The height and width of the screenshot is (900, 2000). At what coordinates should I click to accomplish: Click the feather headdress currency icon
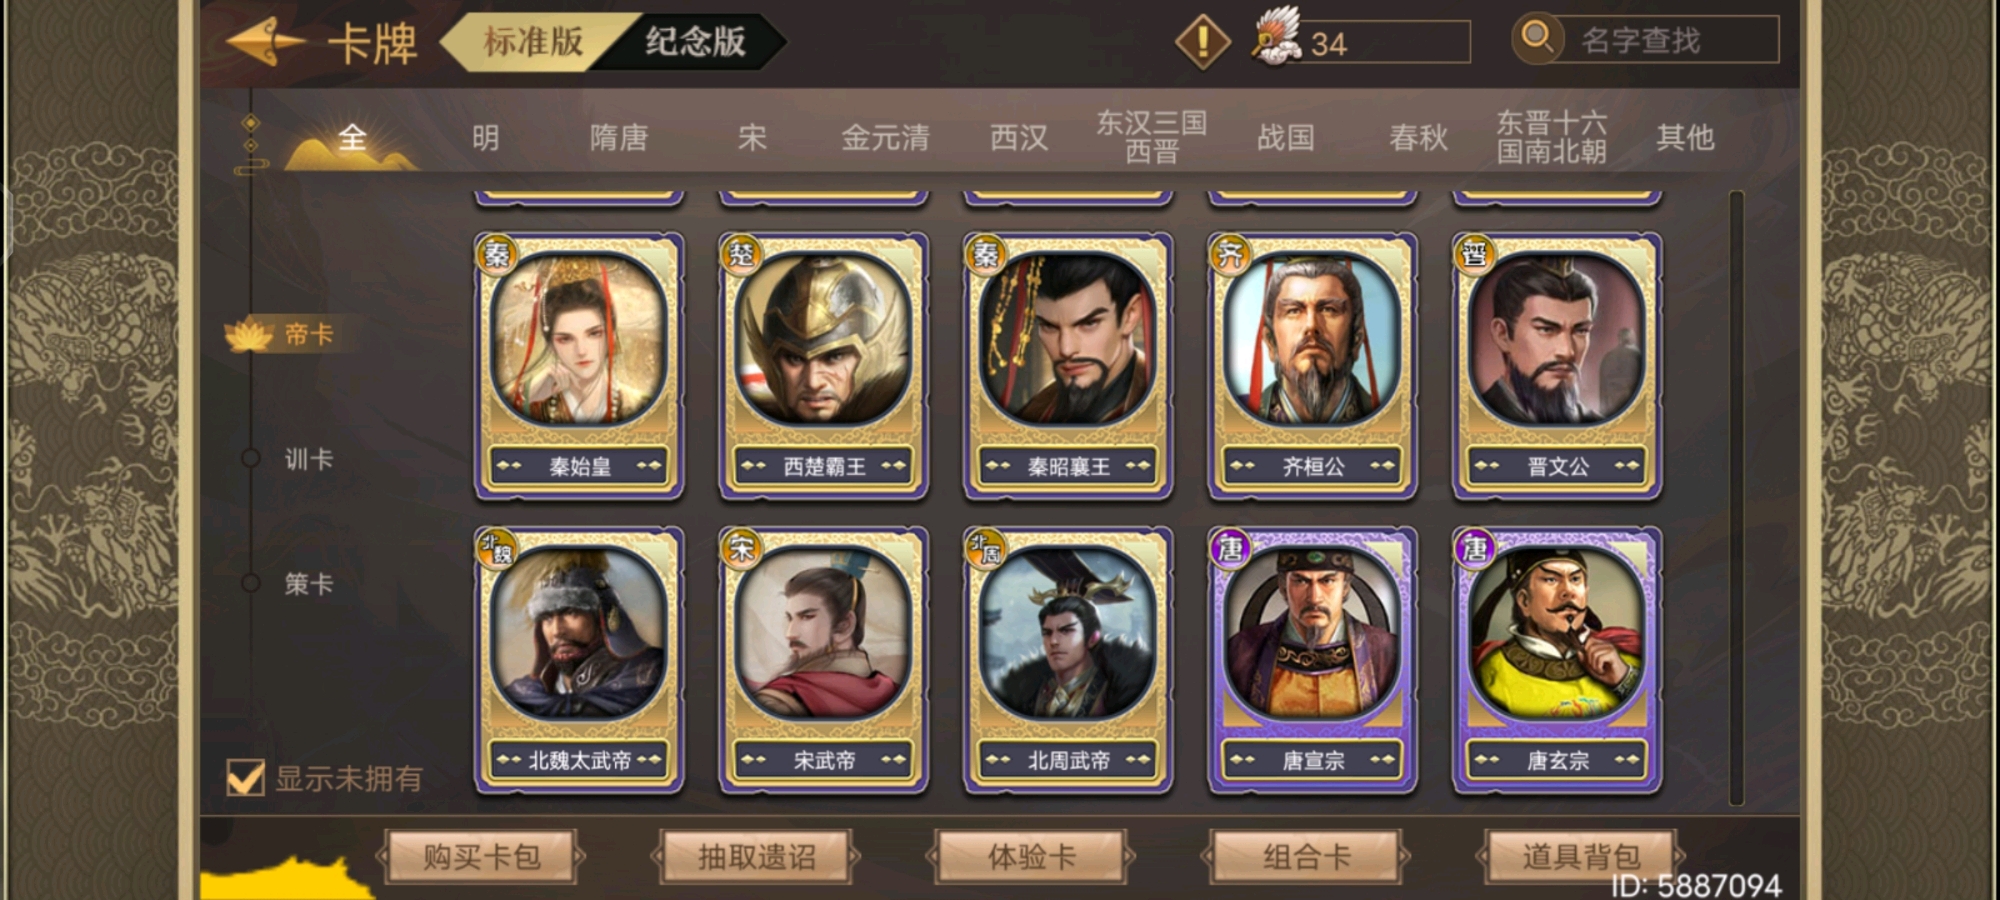tap(1277, 36)
